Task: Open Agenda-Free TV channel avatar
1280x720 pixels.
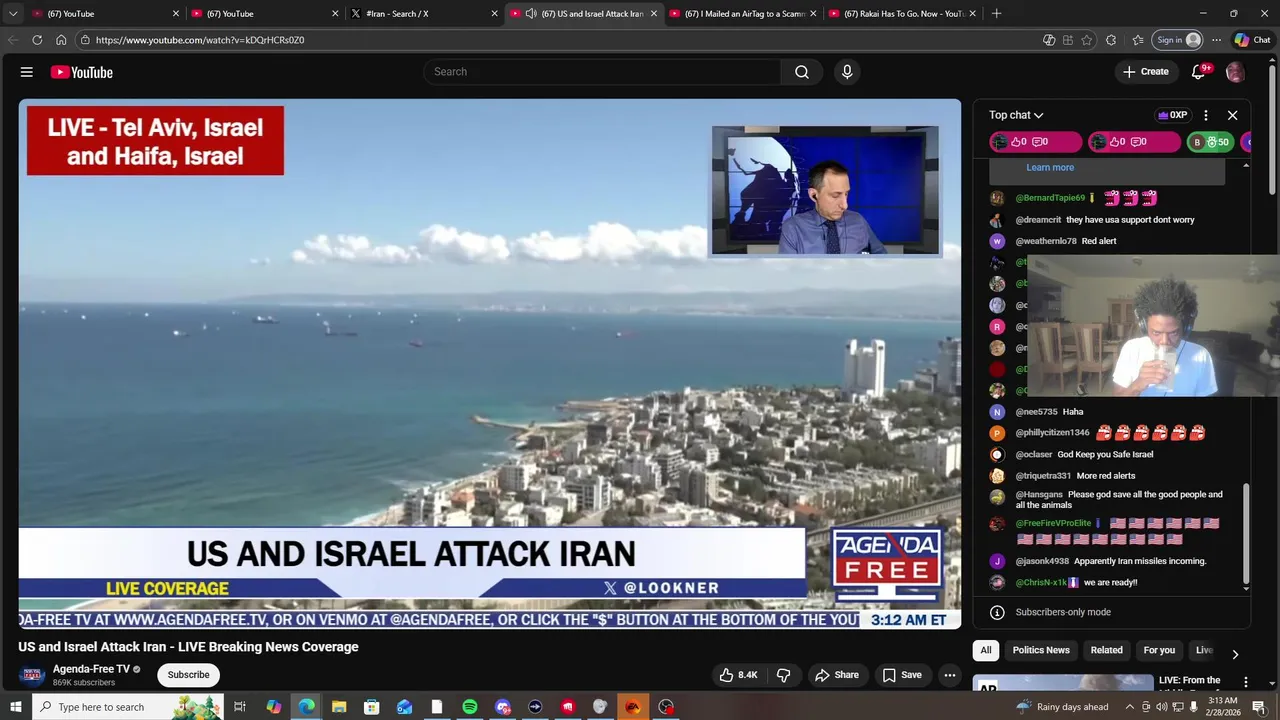Action: pyautogui.click(x=32, y=675)
